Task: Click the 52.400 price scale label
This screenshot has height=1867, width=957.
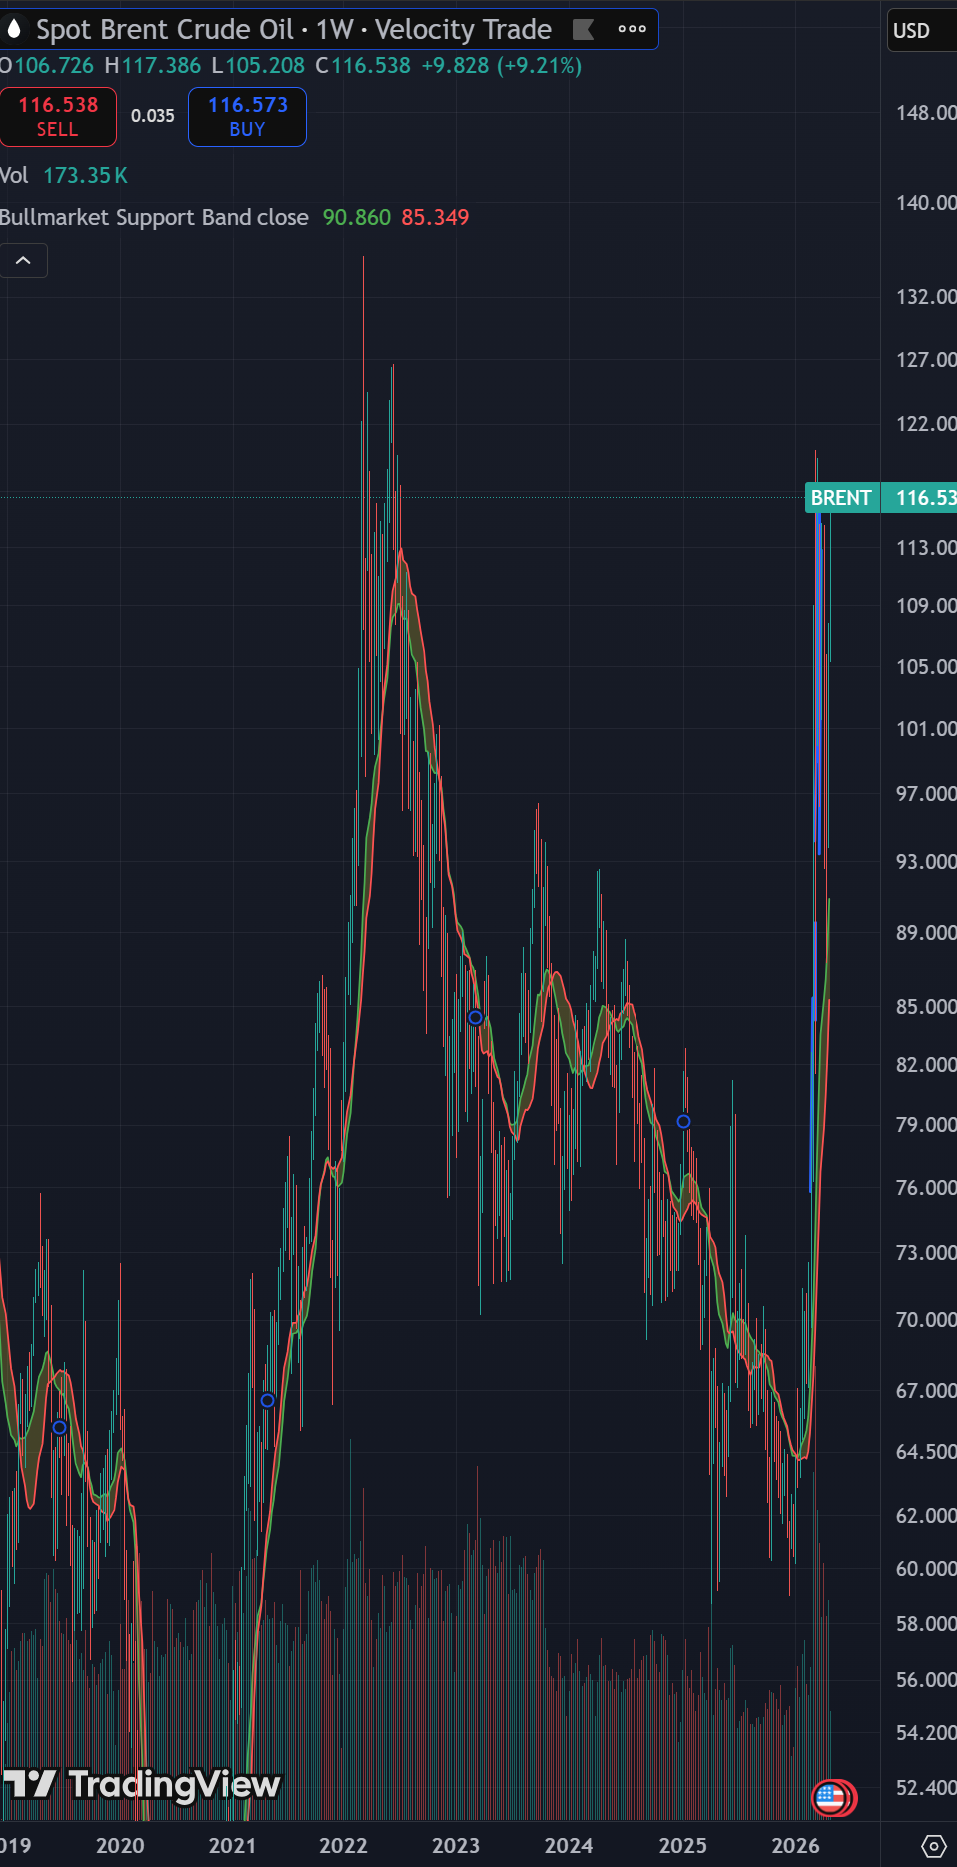Action: 926,1788
